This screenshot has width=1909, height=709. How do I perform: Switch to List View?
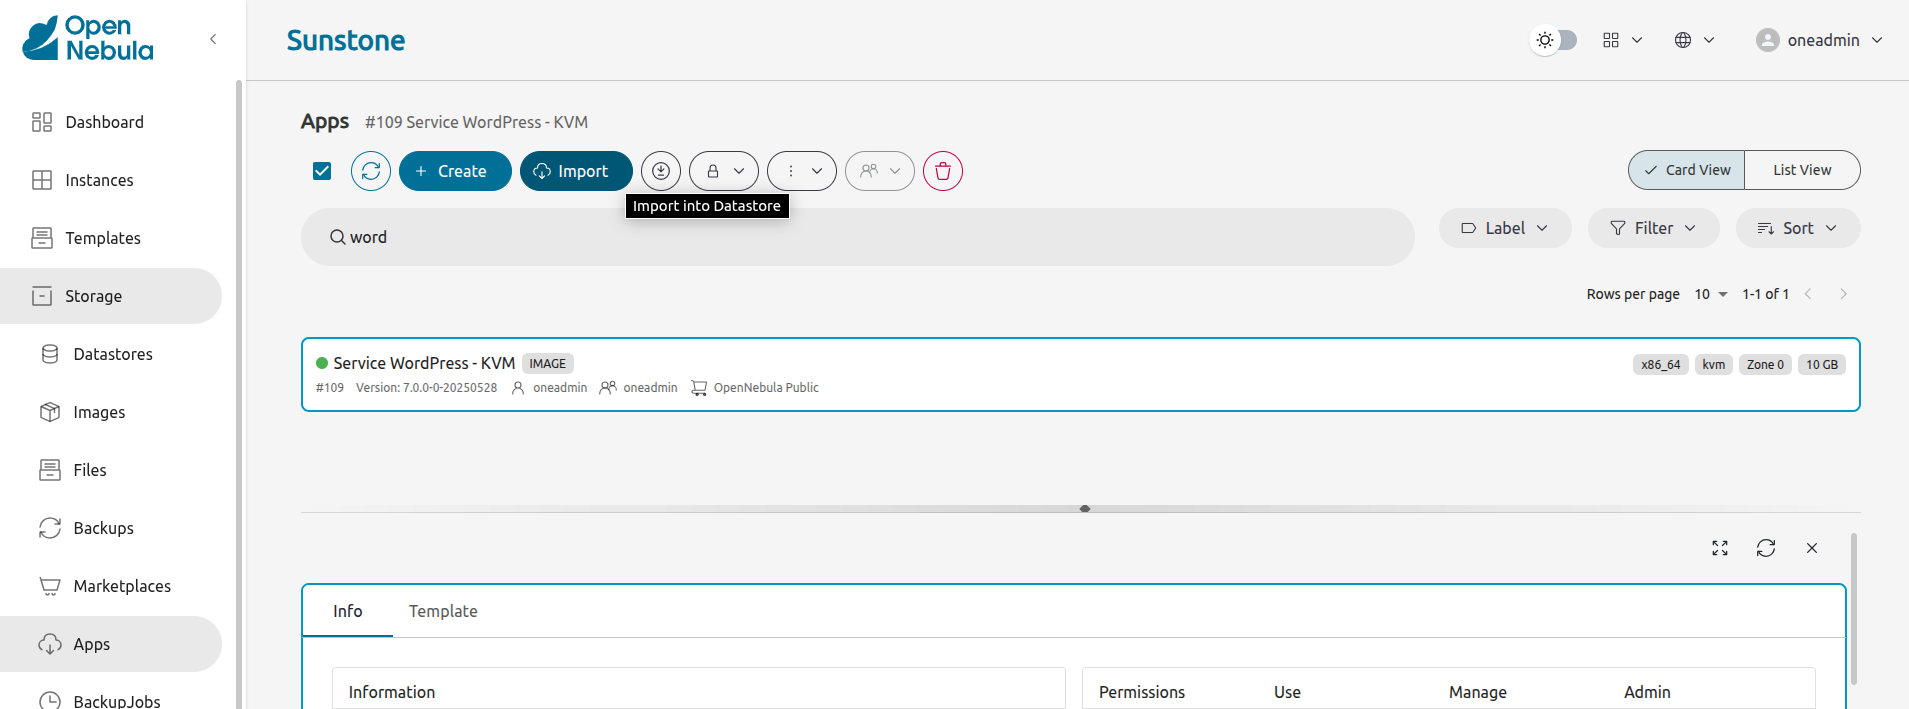click(x=1801, y=170)
